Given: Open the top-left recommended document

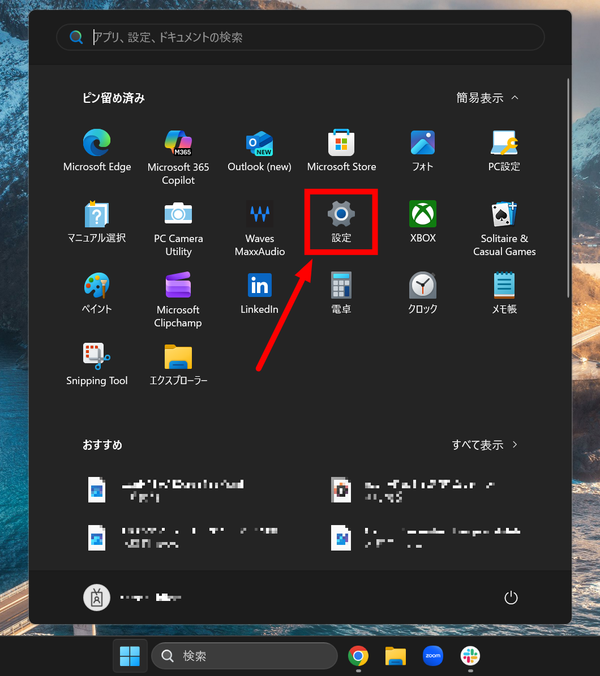Looking at the screenshot, I should [x=166, y=490].
